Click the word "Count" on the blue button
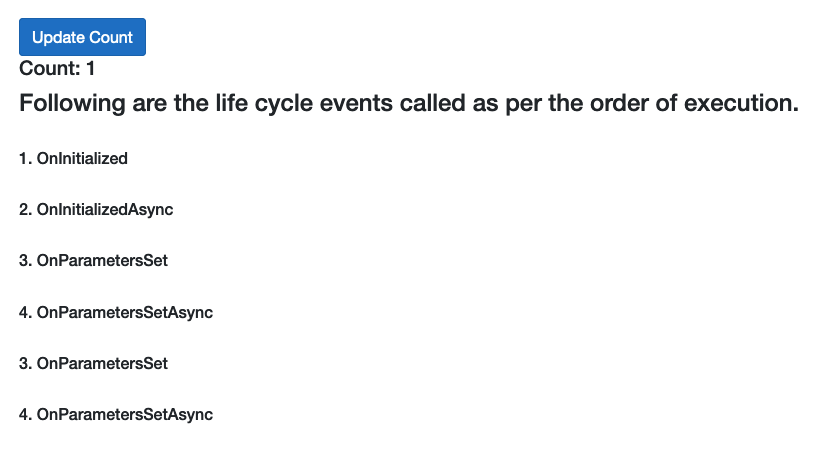The width and height of the screenshot is (817, 449). point(111,38)
